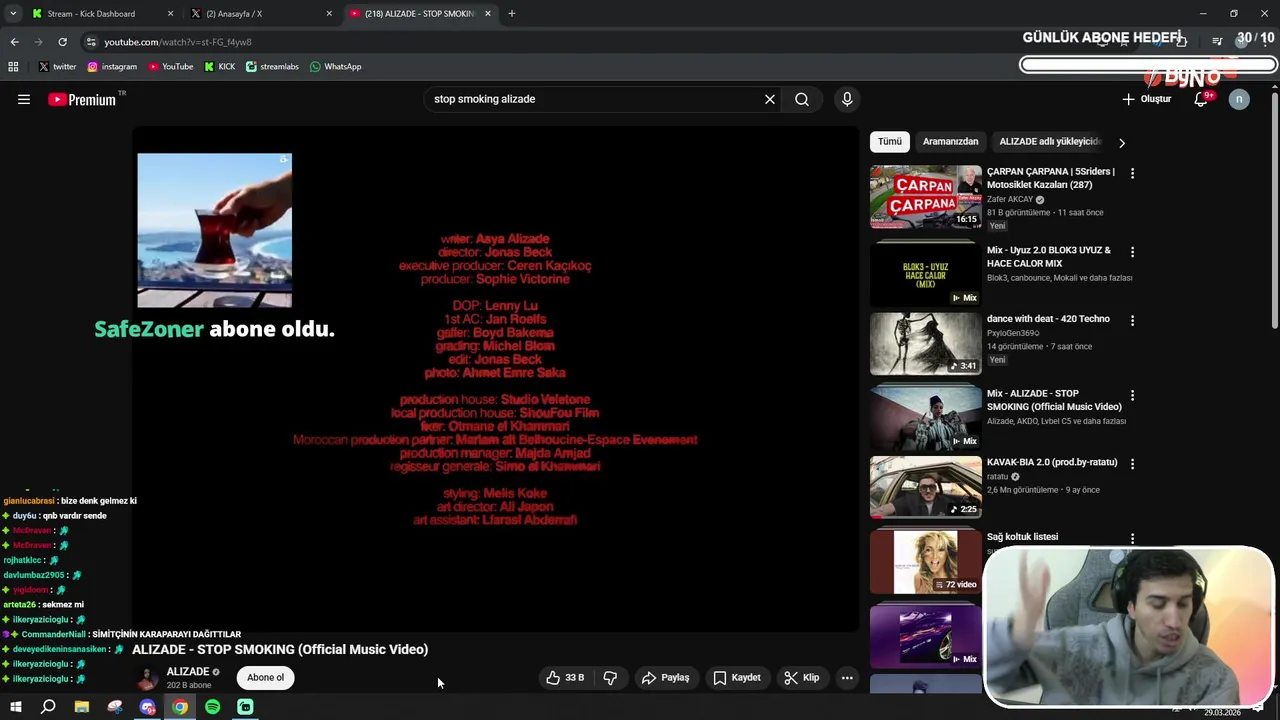Open Windows taskbar search
This screenshot has height=720, width=1280.
[x=48, y=707]
